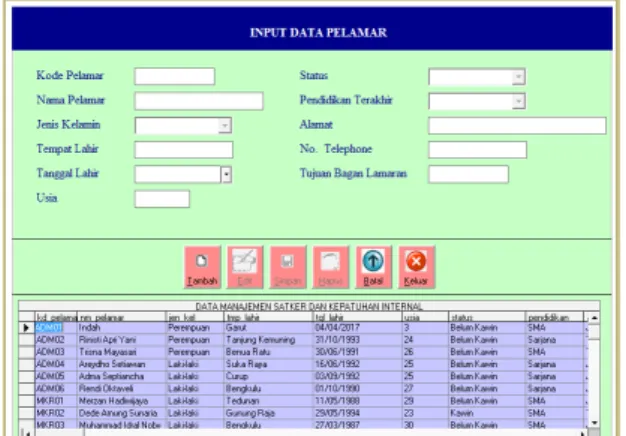Click the name cell Merzan Hadiwijaya
626x436 pixels.
pos(121,401)
